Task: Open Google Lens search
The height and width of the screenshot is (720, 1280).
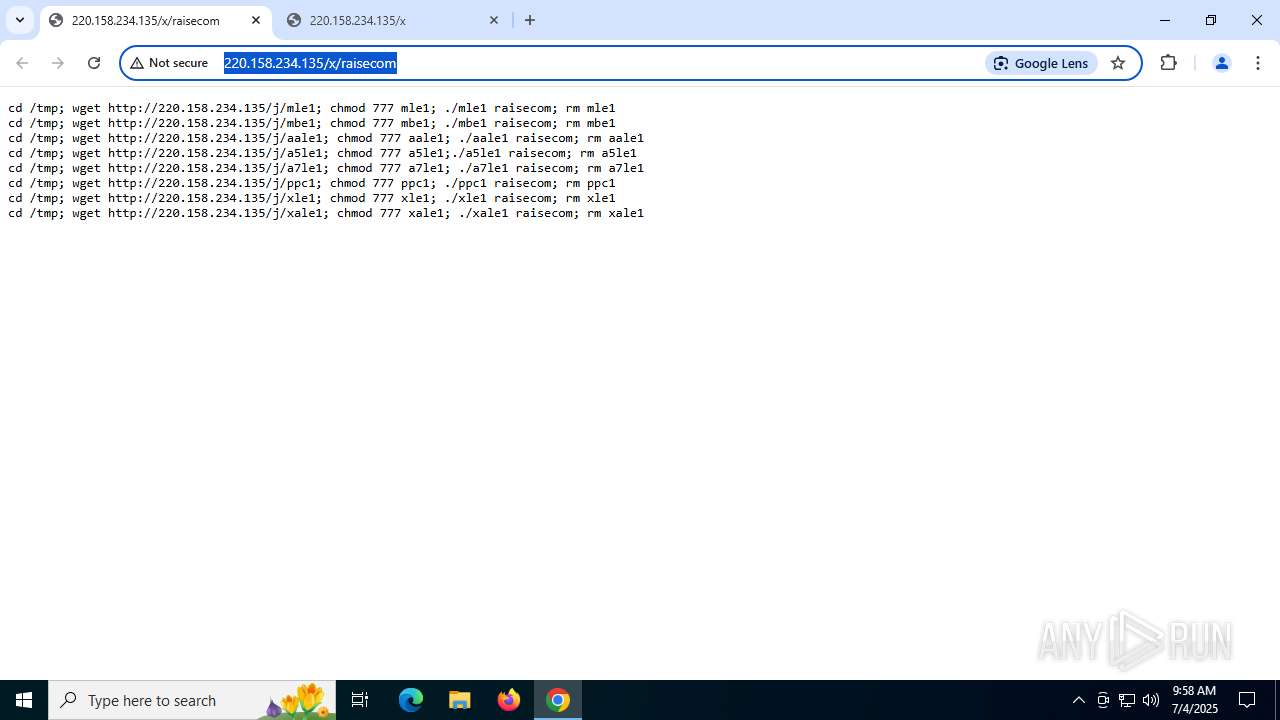Action: pyautogui.click(x=1041, y=63)
